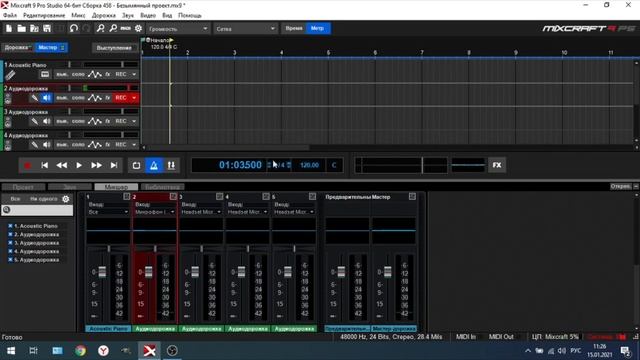Click the mixer track search field
Screen dimensions: 640x360
(37, 210)
